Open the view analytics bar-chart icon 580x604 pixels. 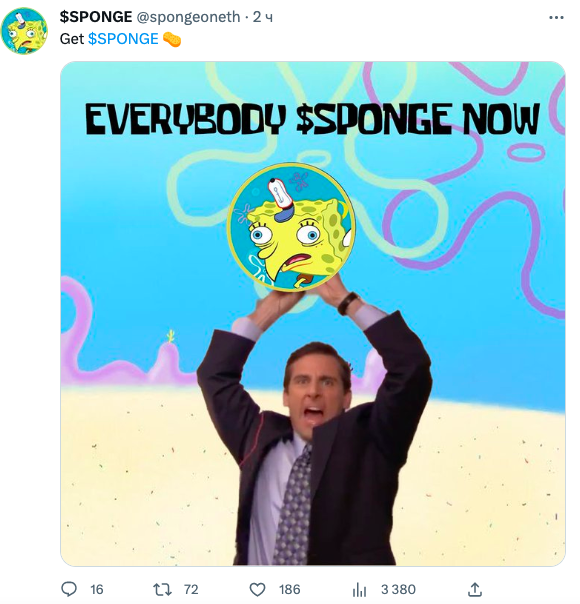pyautogui.click(x=359, y=589)
